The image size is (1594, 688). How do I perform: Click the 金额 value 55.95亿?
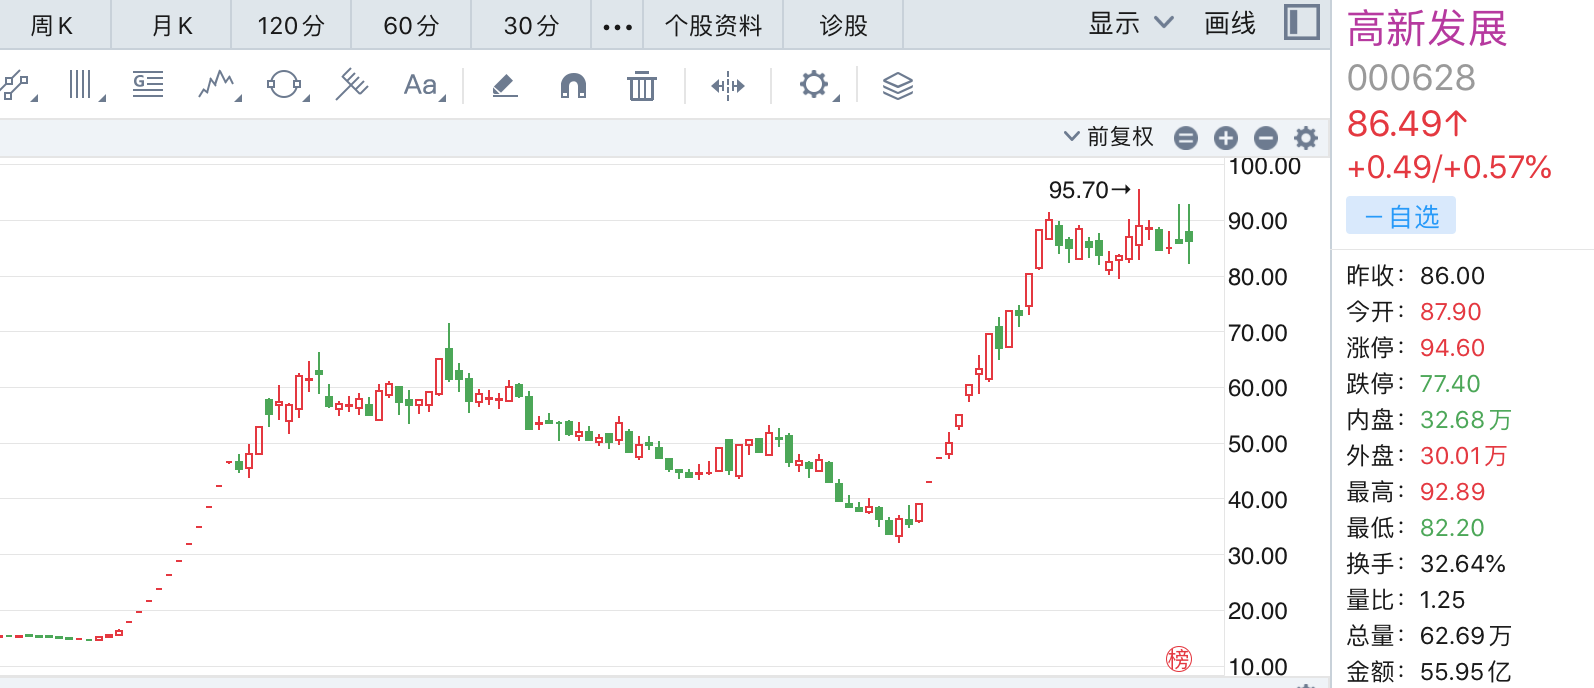point(1465,672)
